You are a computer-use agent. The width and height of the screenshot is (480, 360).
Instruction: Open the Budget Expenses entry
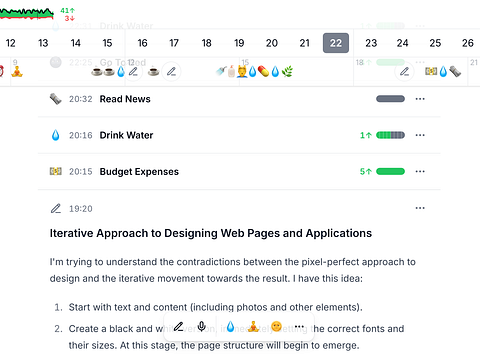[x=139, y=172]
